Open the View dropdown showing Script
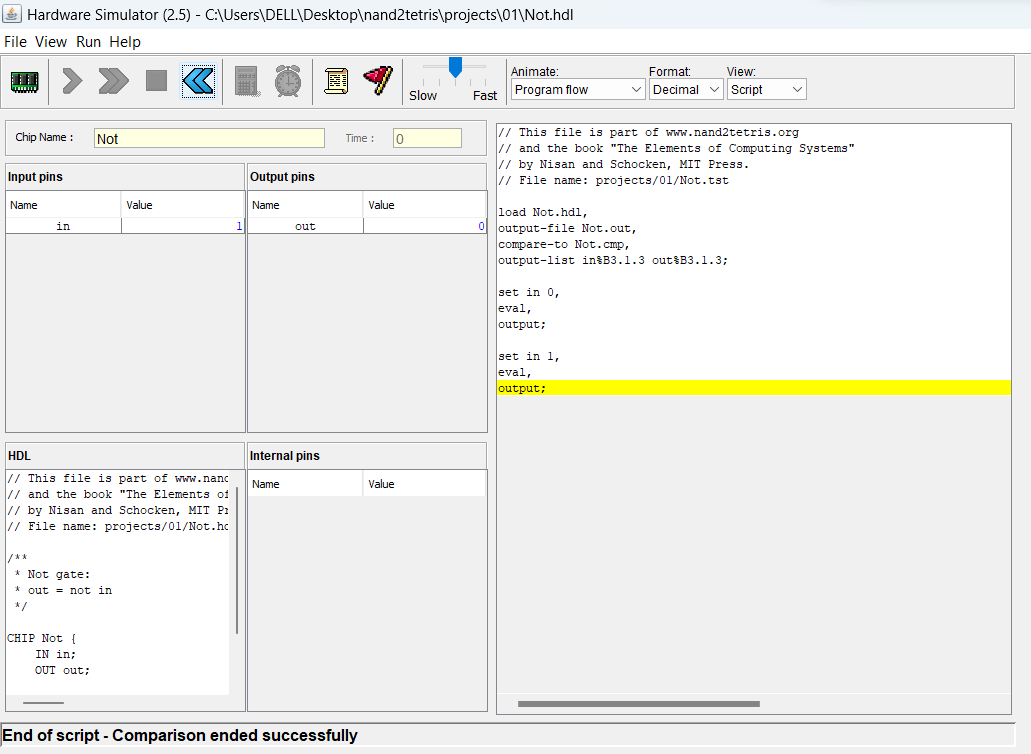 pyautogui.click(x=766, y=89)
